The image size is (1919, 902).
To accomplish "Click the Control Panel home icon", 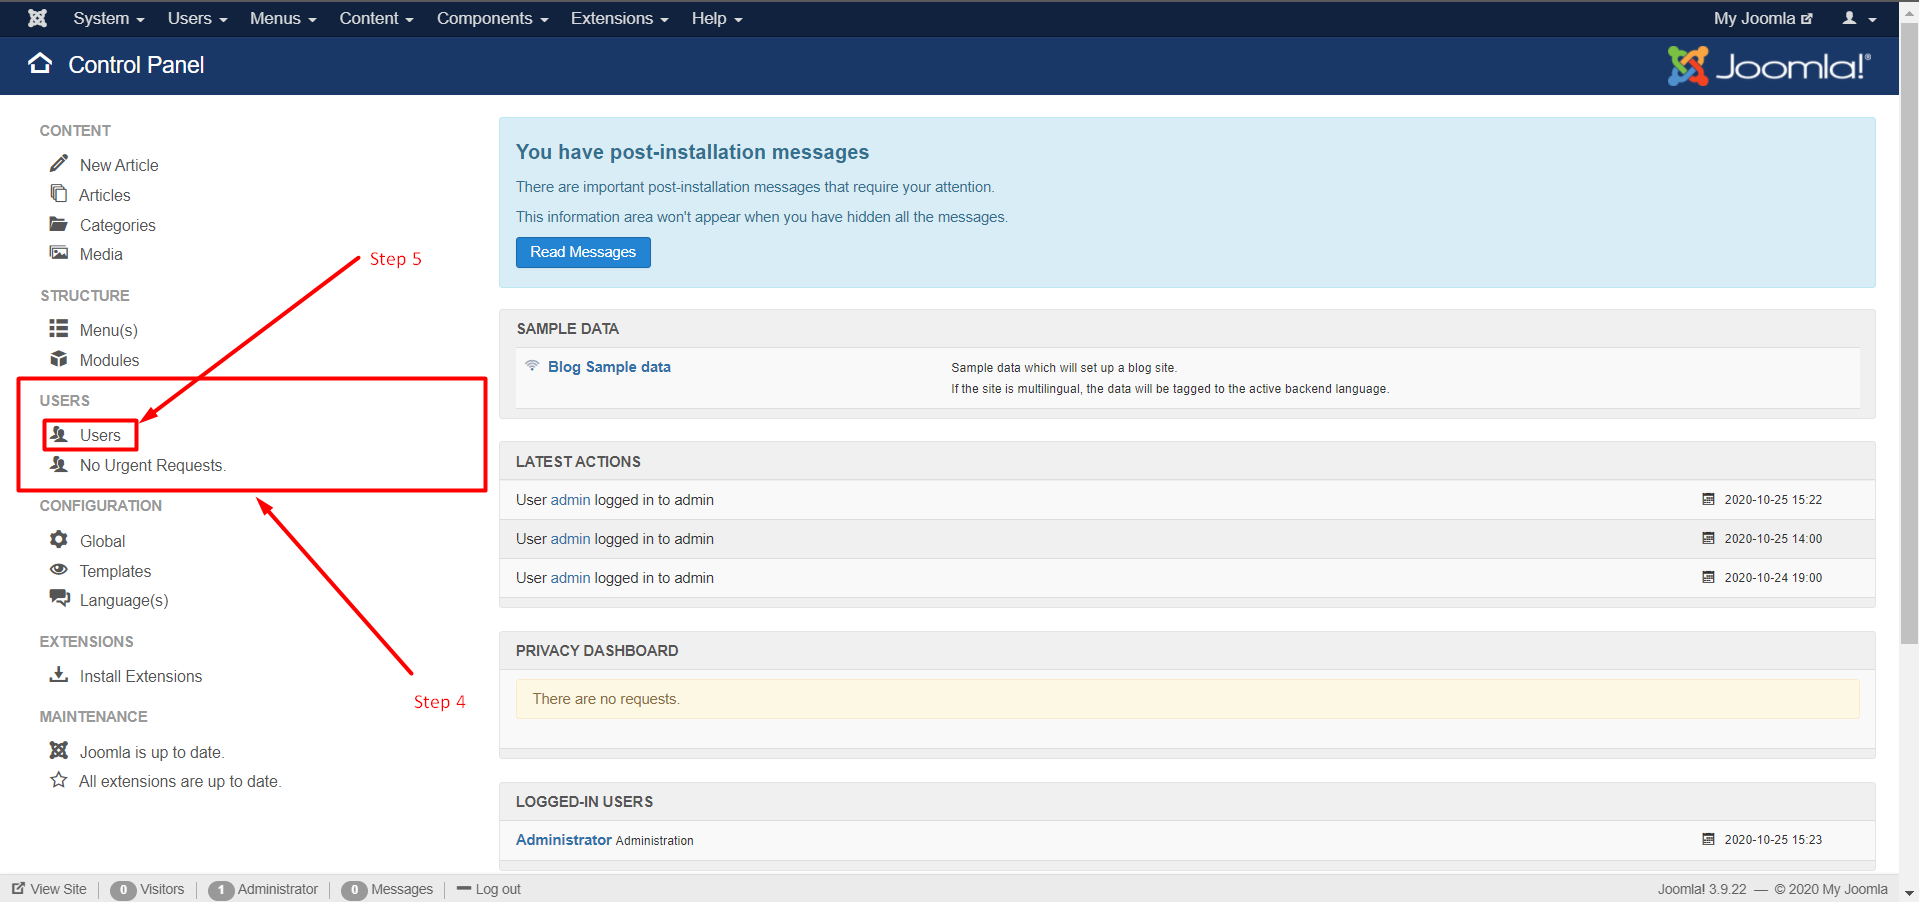I will tap(40, 64).
